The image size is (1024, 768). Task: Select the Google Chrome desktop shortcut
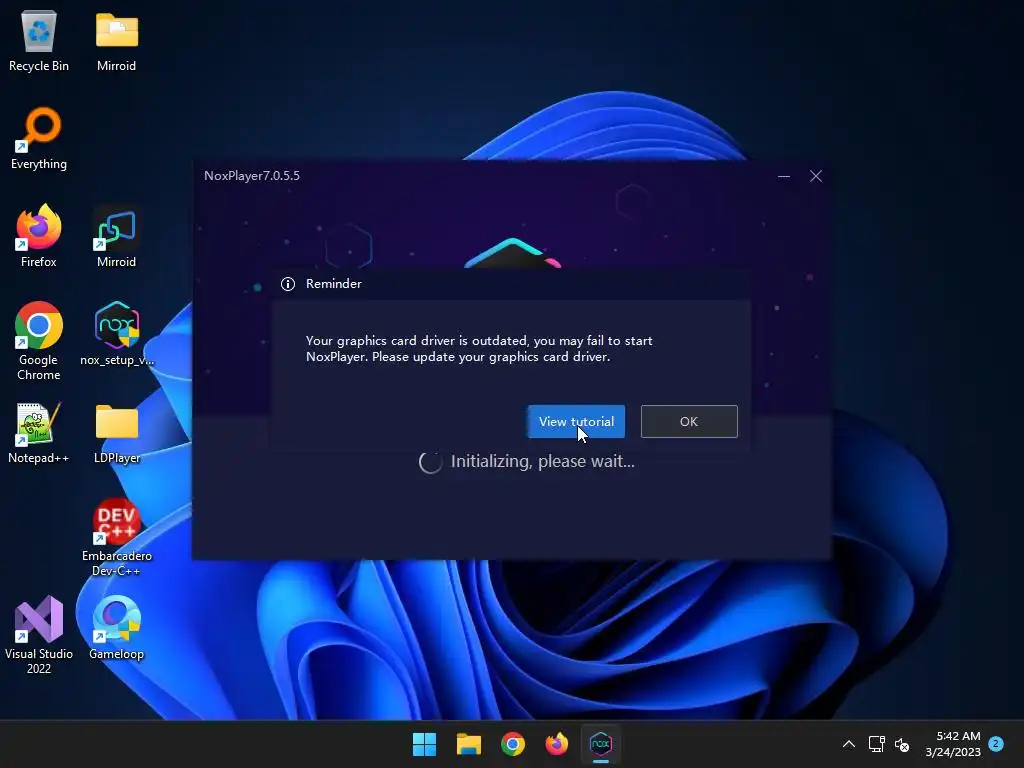coord(39,341)
